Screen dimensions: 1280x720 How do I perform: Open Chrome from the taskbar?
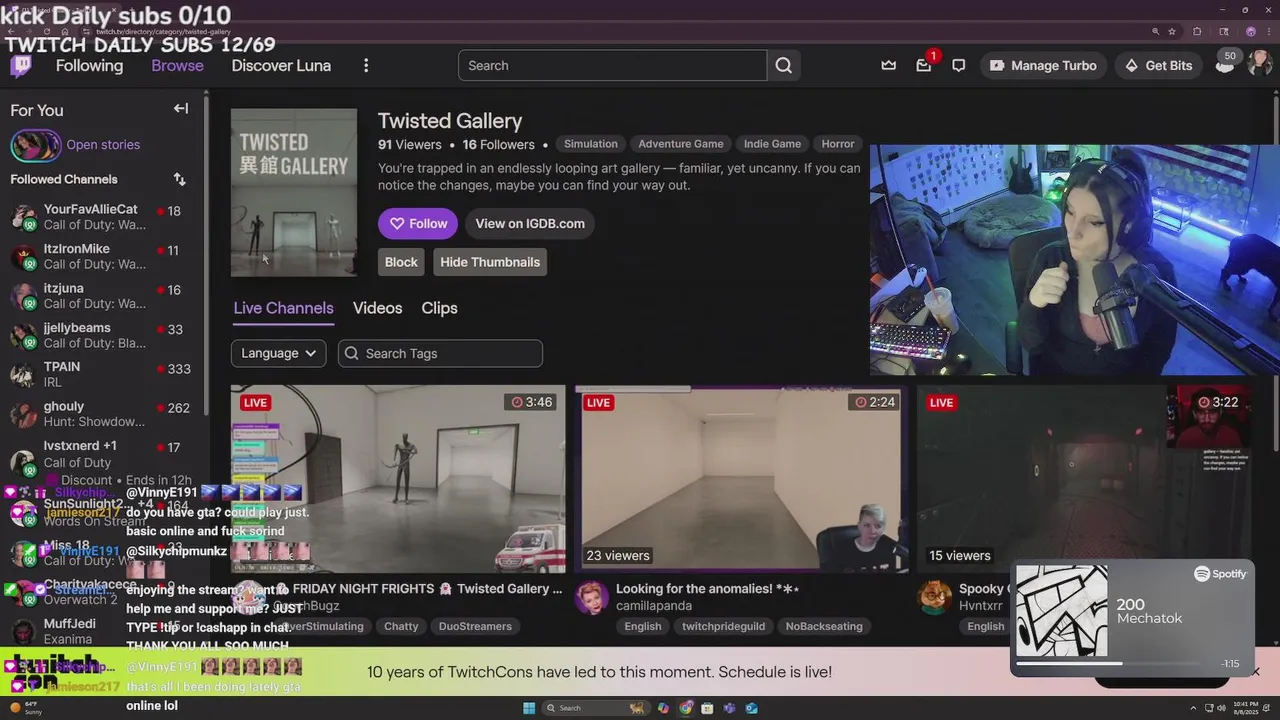pyautogui.click(x=685, y=708)
